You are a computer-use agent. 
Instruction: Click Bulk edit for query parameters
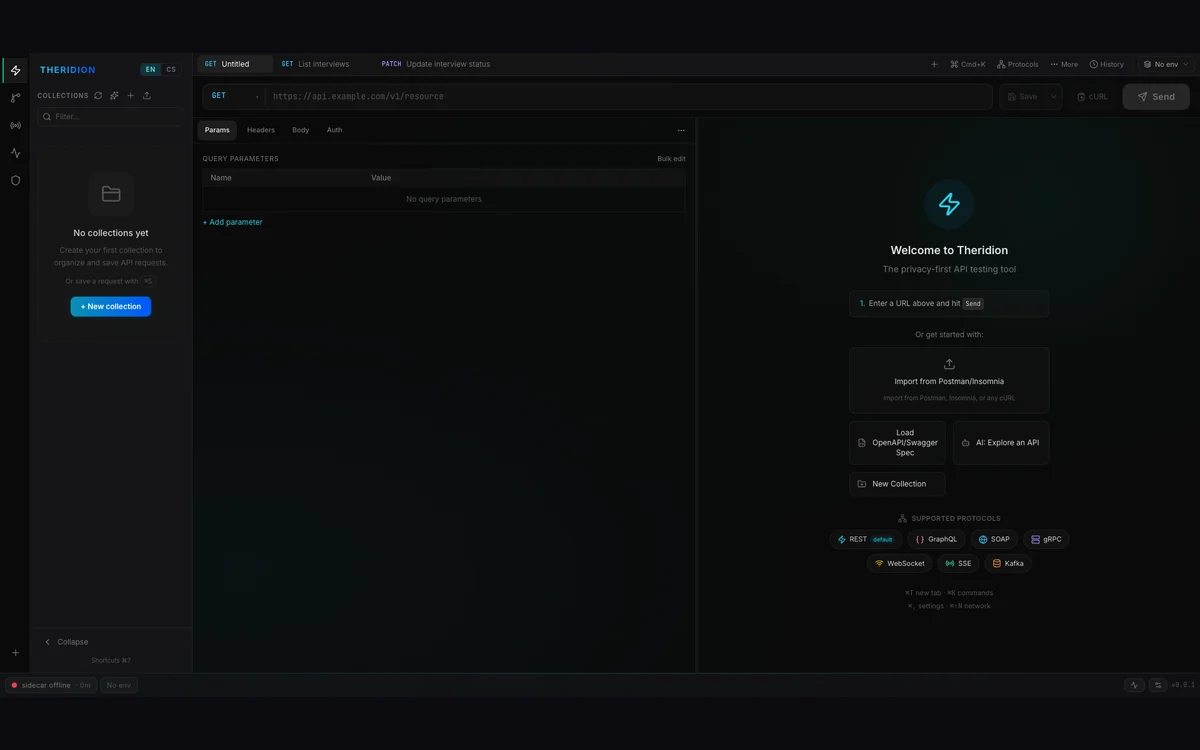coord(671,159)
